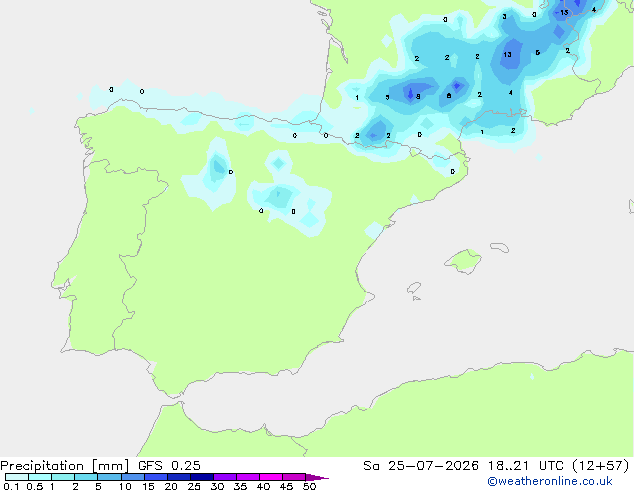Click the Mallorca island on the map
Viewport: 634px width, 490px height.
pos(464,261)
